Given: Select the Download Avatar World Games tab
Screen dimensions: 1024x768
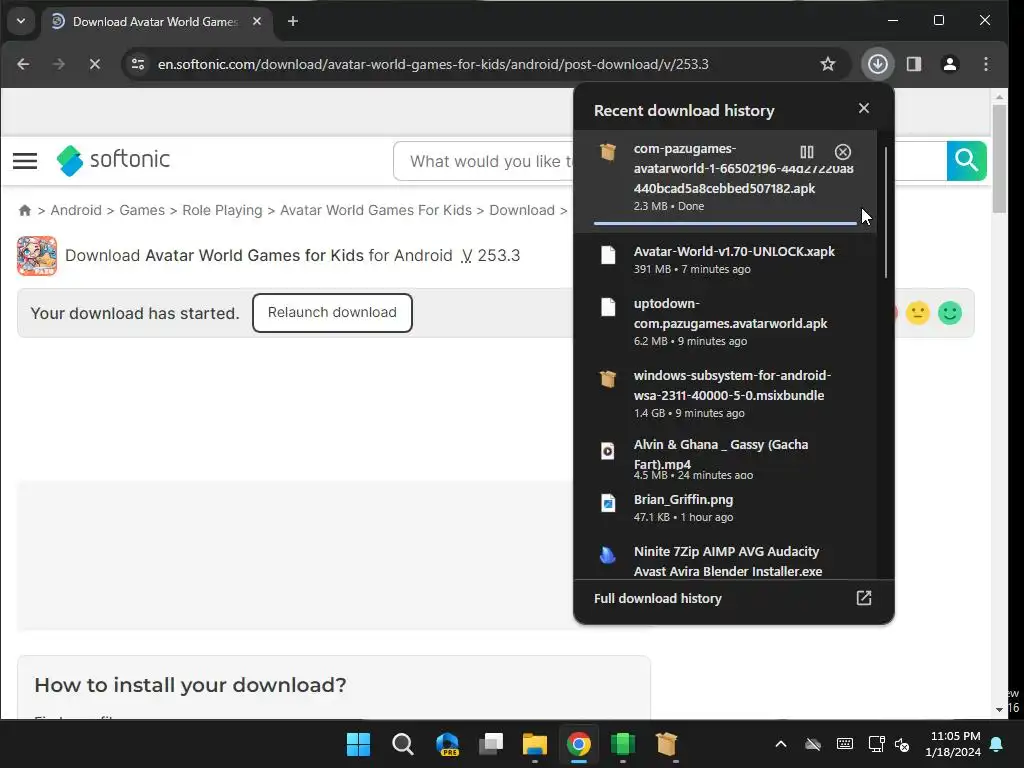Looking at the screenshot, I should point(155,22).
